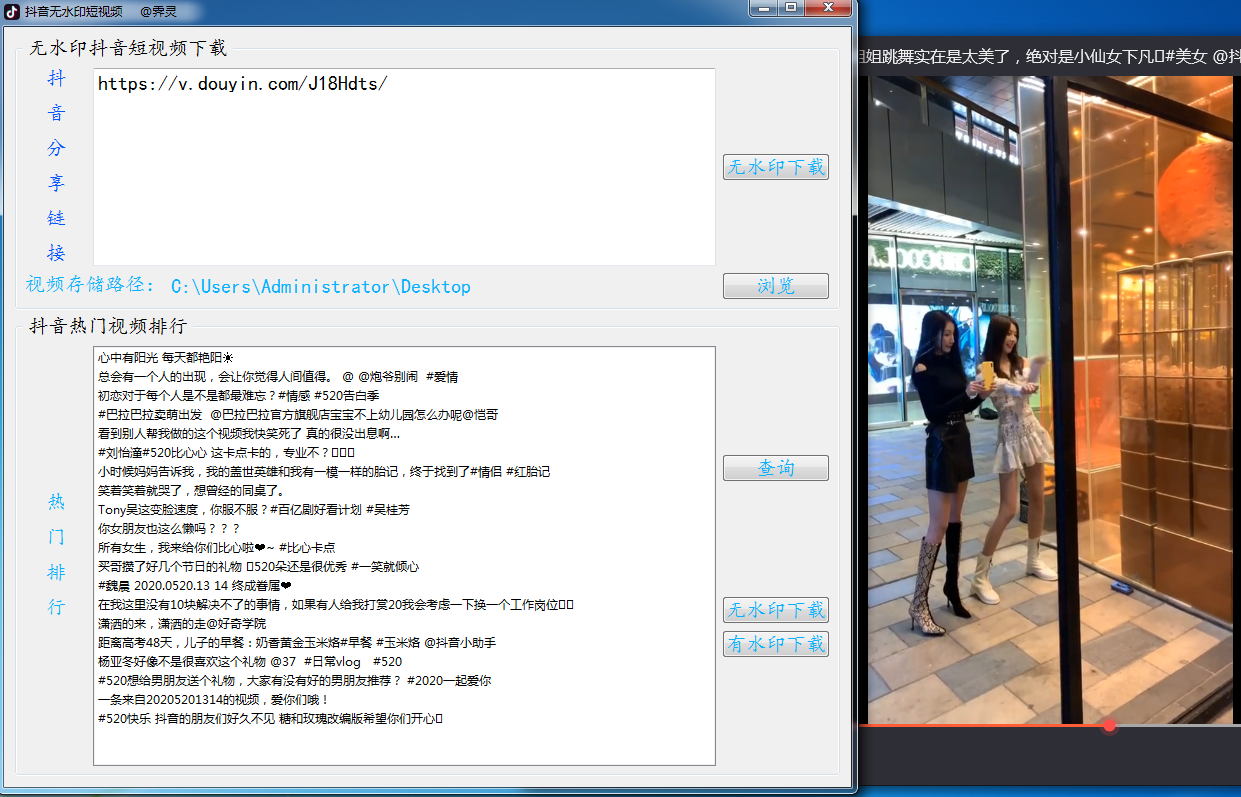The width and height of the screenshot is (1241, 797).
Task: Select the row starting "初恋对于每个人"
Action: pyautogui.click(x=404, y=395)
